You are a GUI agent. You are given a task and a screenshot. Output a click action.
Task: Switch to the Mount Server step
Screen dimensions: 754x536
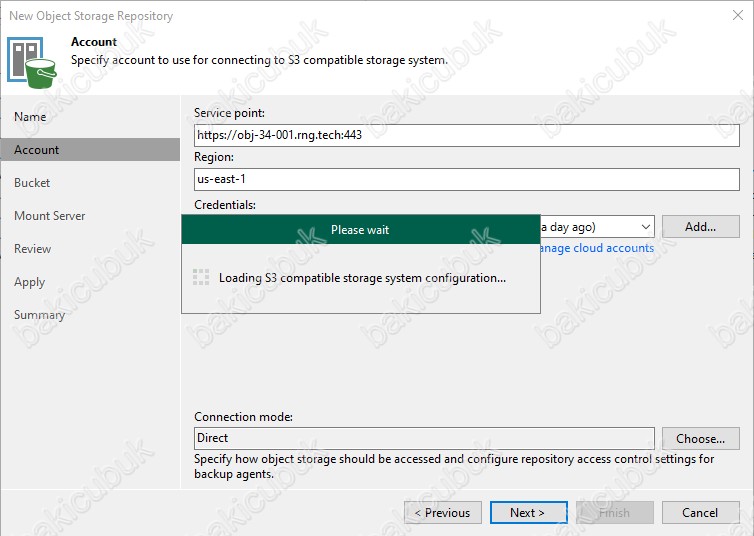[50, 216]
